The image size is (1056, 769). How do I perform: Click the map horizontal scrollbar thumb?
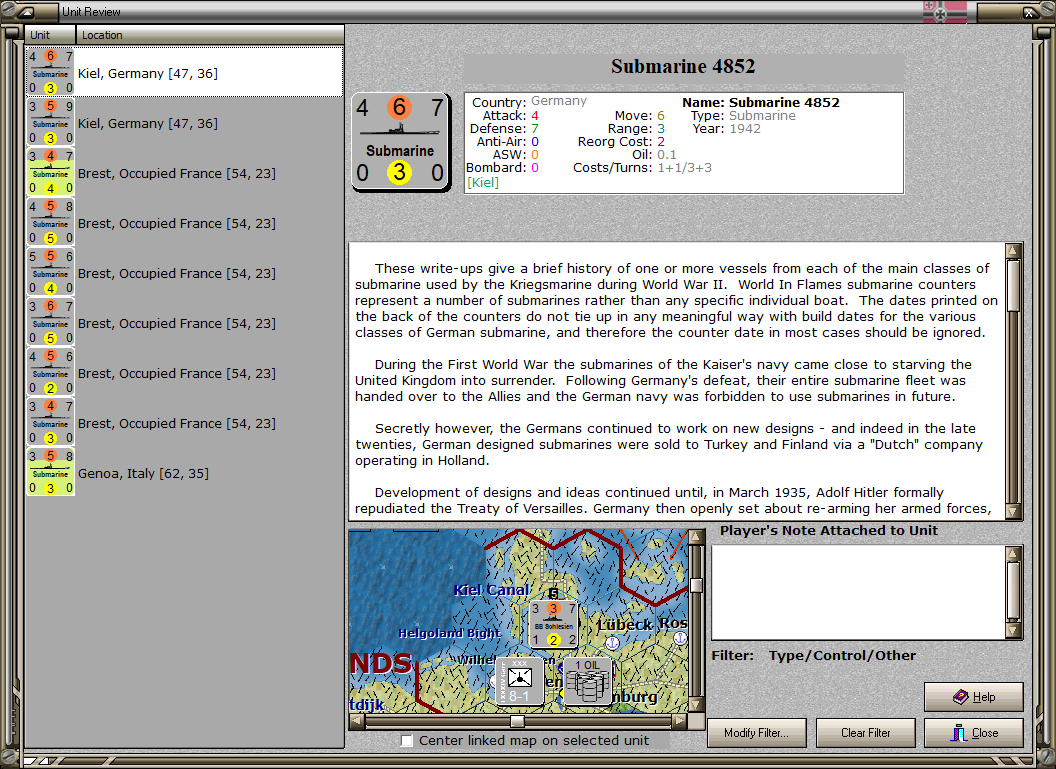pyautogui.click(x=517, y=721)
